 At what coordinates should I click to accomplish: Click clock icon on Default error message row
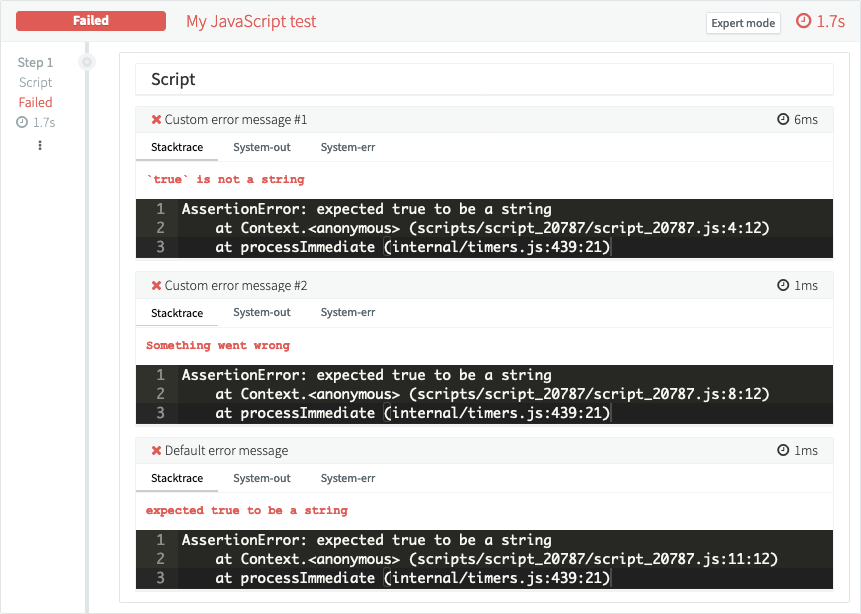[x=783, y=451]
